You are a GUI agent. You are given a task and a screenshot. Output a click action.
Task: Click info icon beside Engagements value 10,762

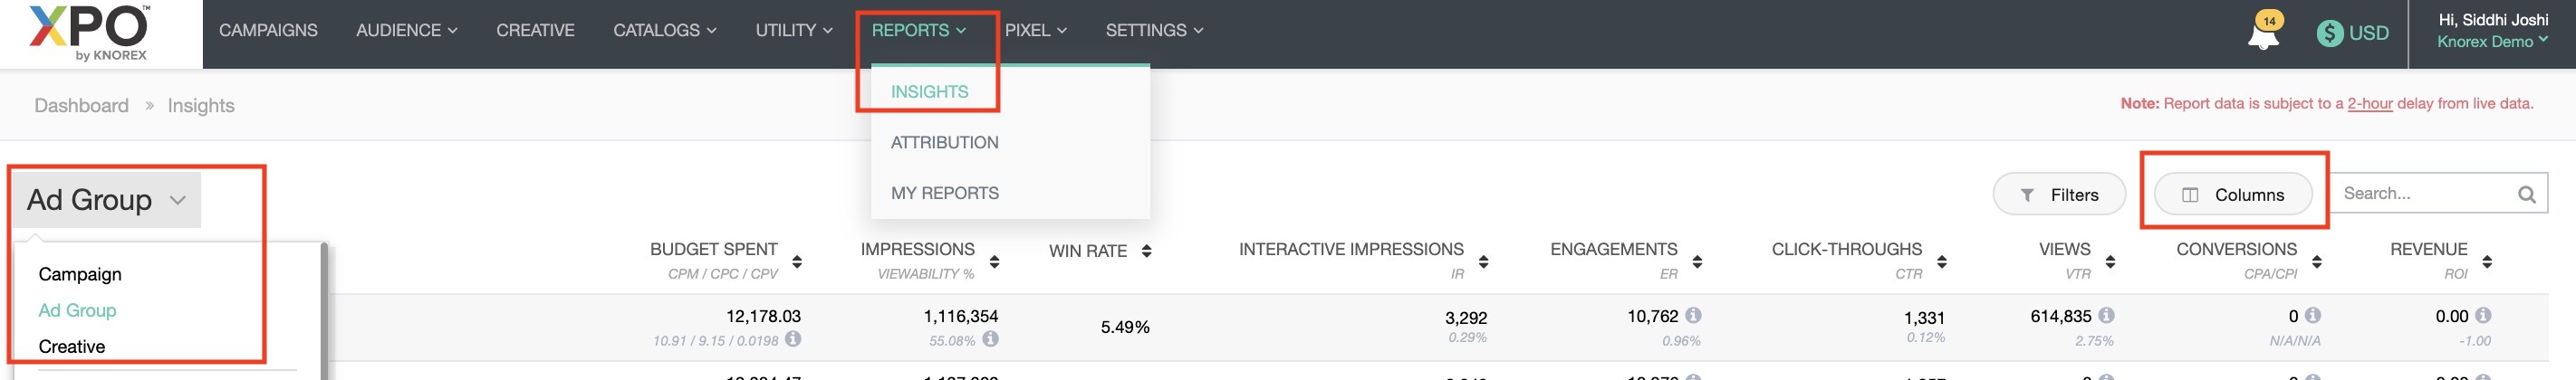1693,316
